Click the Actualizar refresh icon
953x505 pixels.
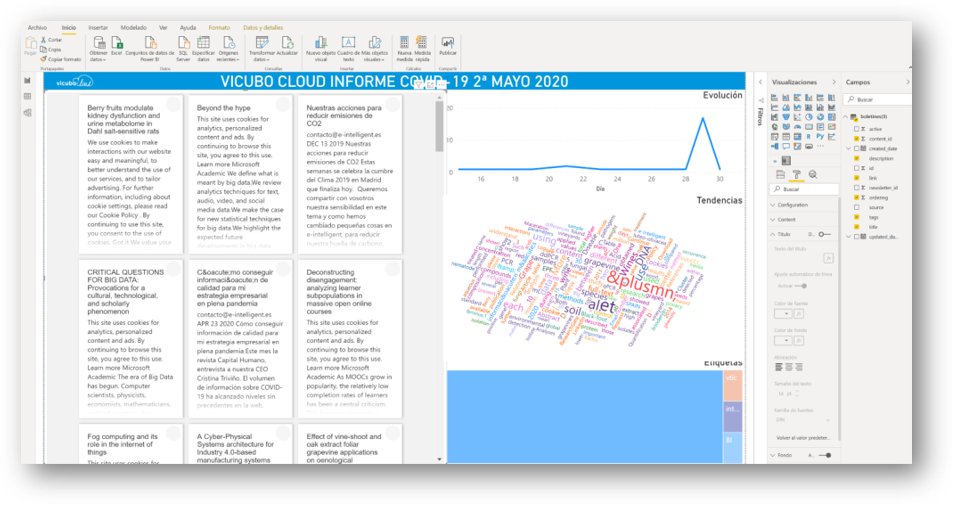[x=287, y=43]
